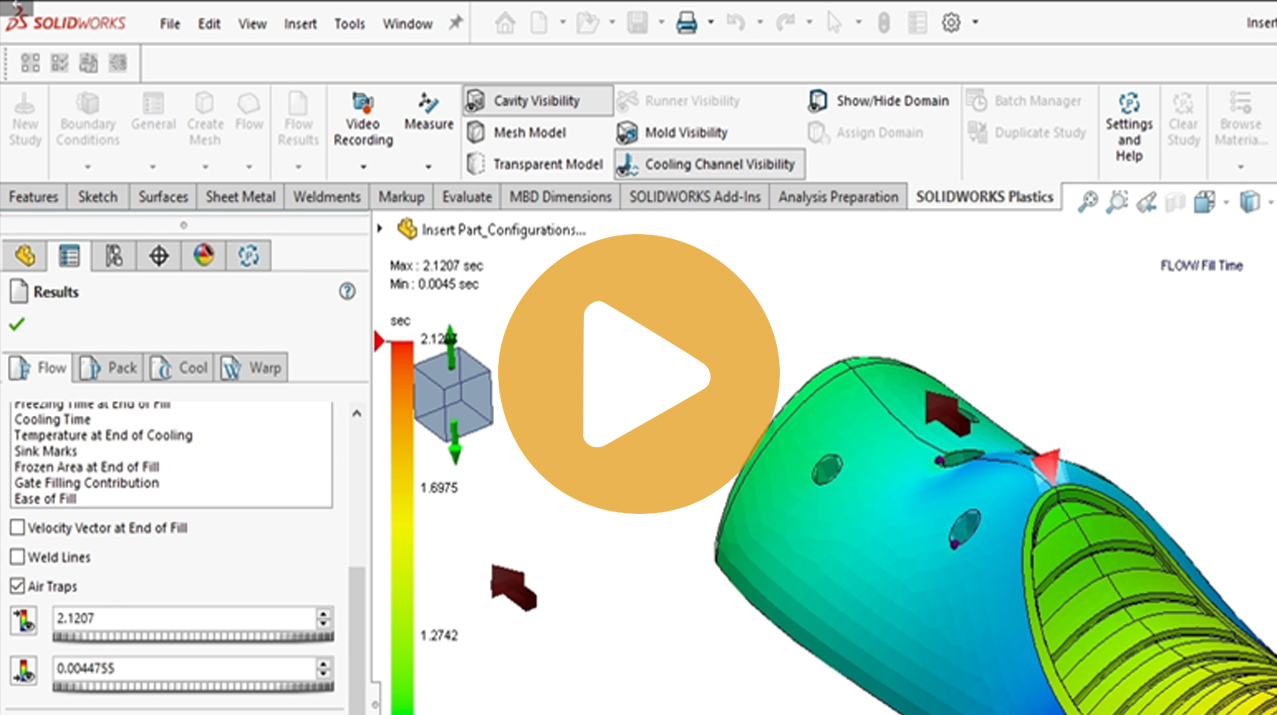The width and height of the screenshot is (1277, 715).
Task: Switch to the Evaluate tab
Action: [x=467, y=197]
